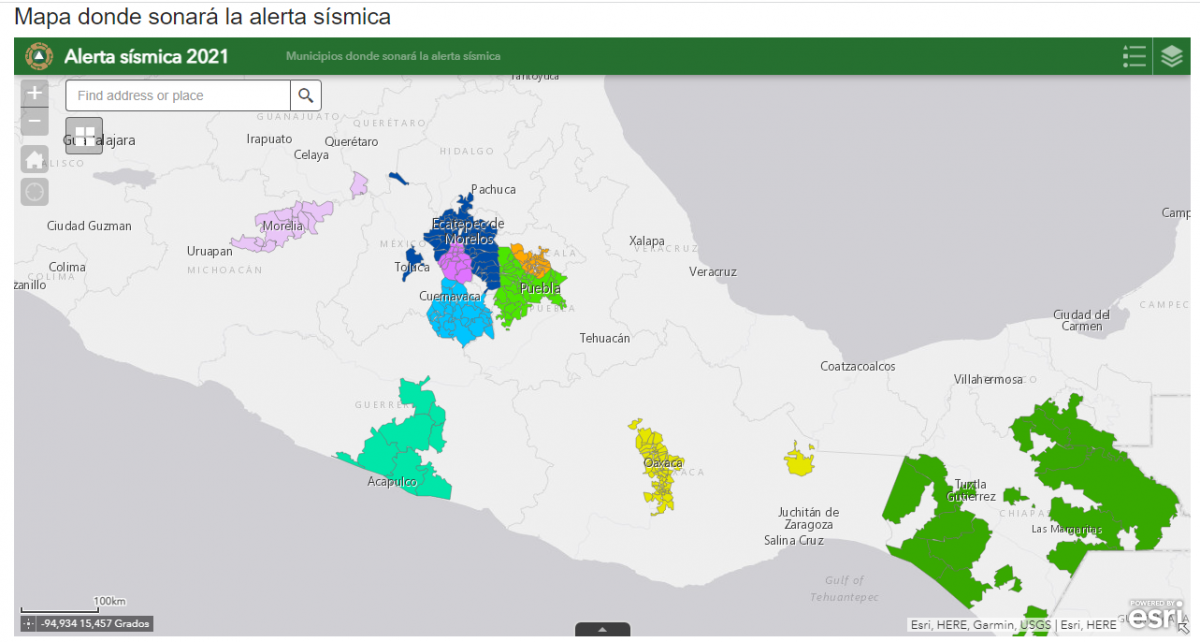Expand the map attribution text

(1013, 625)
